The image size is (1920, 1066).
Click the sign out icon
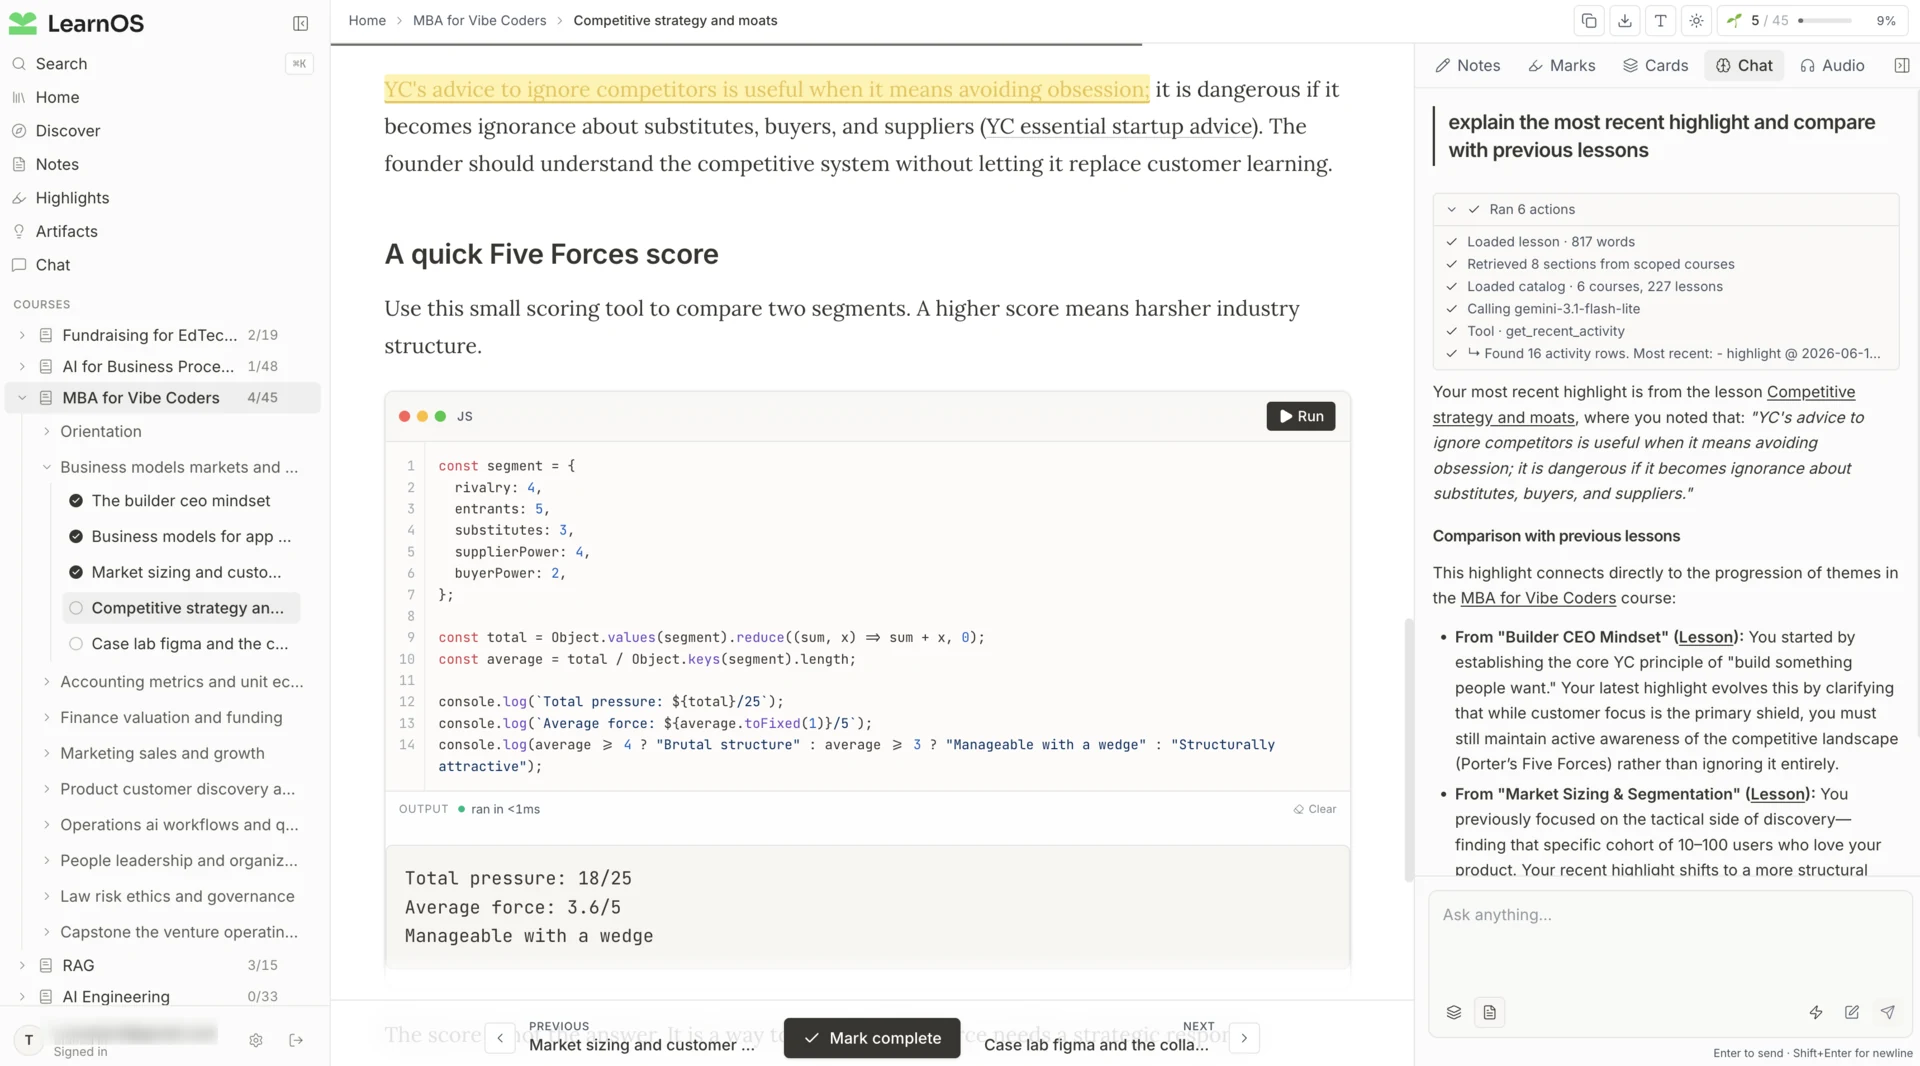coord(296,1040)
